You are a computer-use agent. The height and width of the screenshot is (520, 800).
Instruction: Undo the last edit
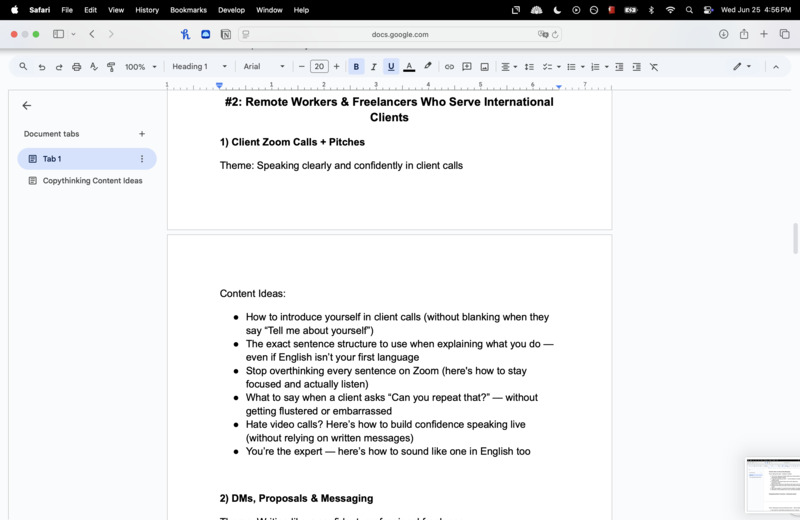[42, 67]
